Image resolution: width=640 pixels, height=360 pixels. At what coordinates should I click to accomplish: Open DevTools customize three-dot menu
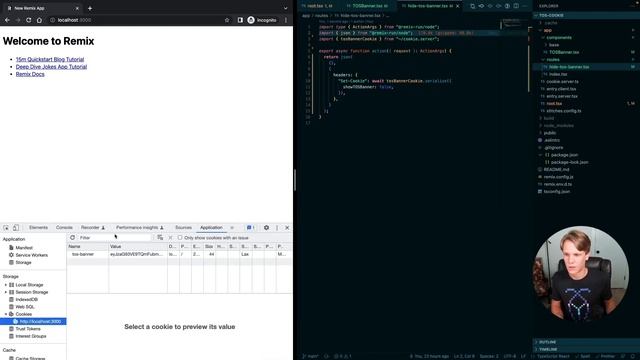(x=277, y=228)
